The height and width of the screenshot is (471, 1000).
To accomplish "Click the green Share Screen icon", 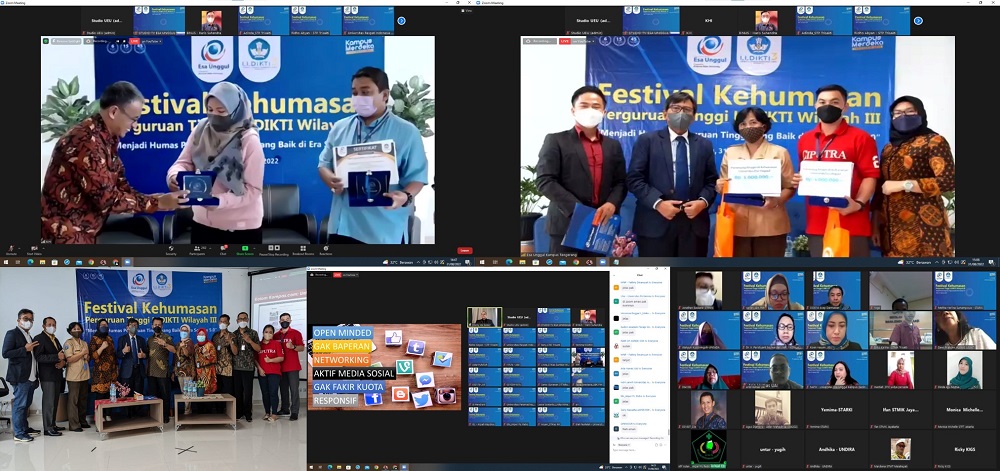I will click(245, 250).
